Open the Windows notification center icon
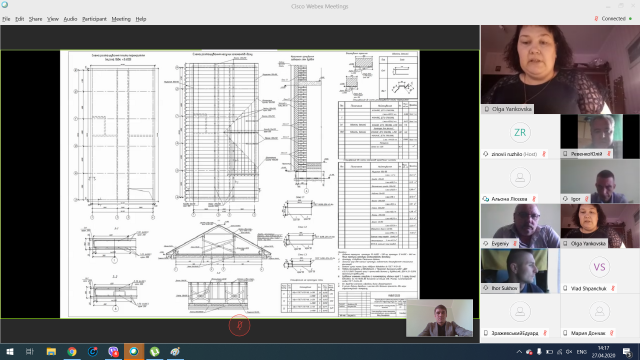The image size is (640, 360). (x=627, y=352)
